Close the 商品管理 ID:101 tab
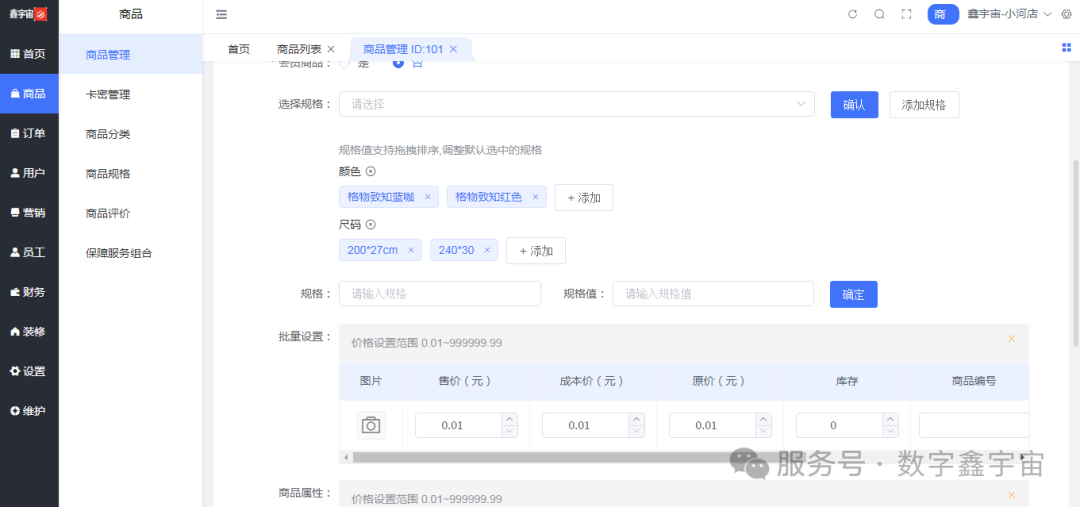The height and width of the screenshot is (507, 1080). click(453, 49)
